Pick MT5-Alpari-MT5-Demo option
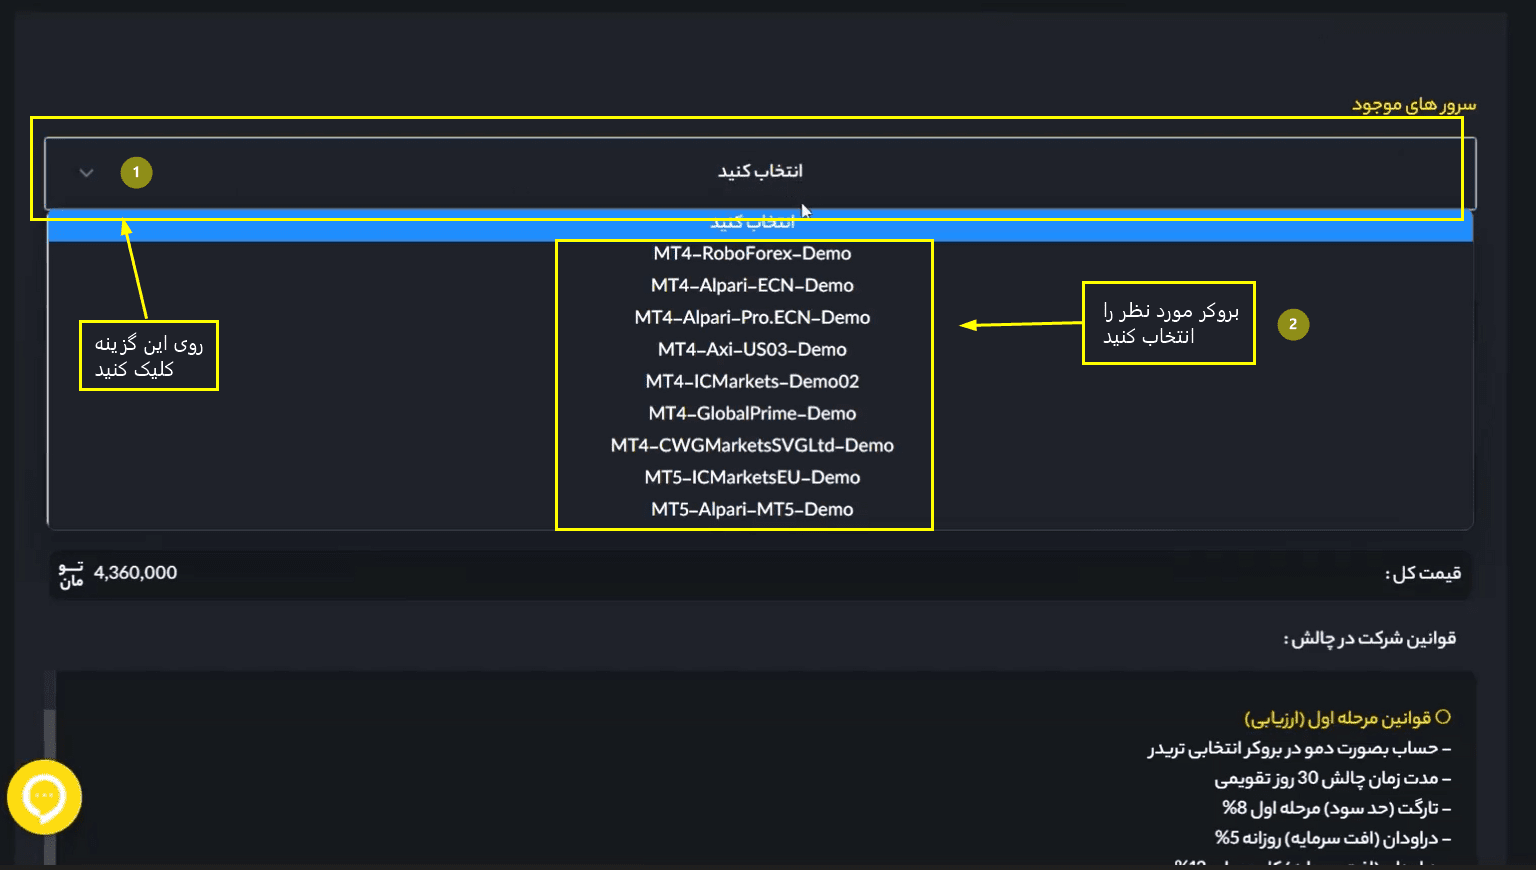The width and height of the screenshot is (1536, 870). click(x=752, y=510)
